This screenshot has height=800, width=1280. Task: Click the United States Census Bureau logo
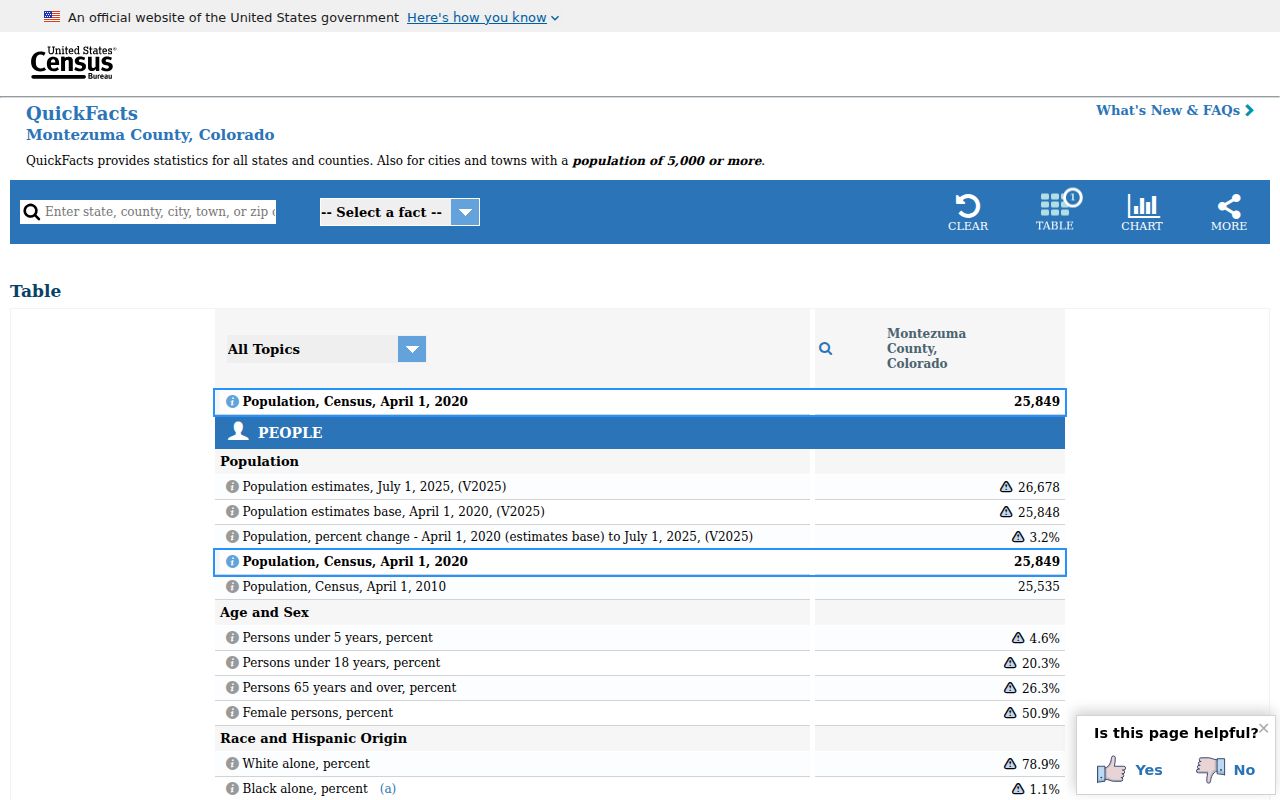click(x=73, y=63)
